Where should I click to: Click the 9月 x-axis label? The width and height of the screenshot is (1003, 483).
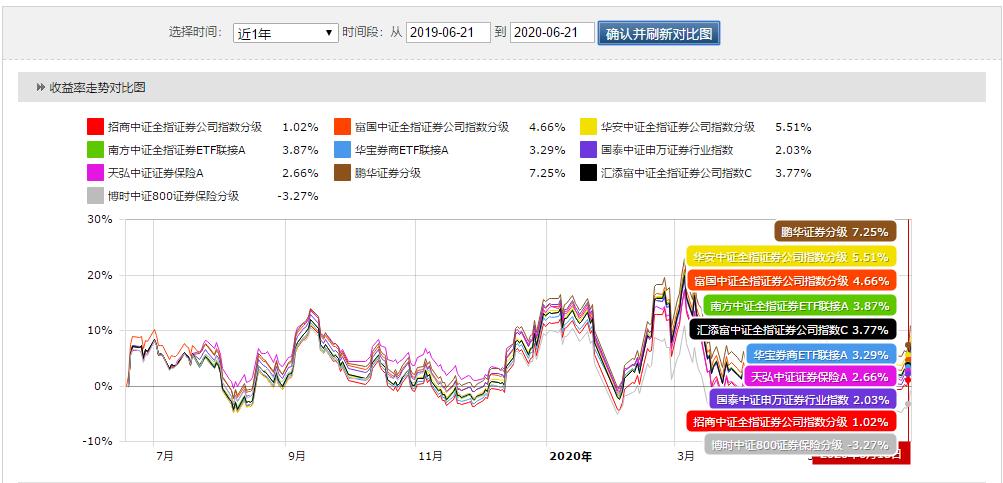coord(296,456)
